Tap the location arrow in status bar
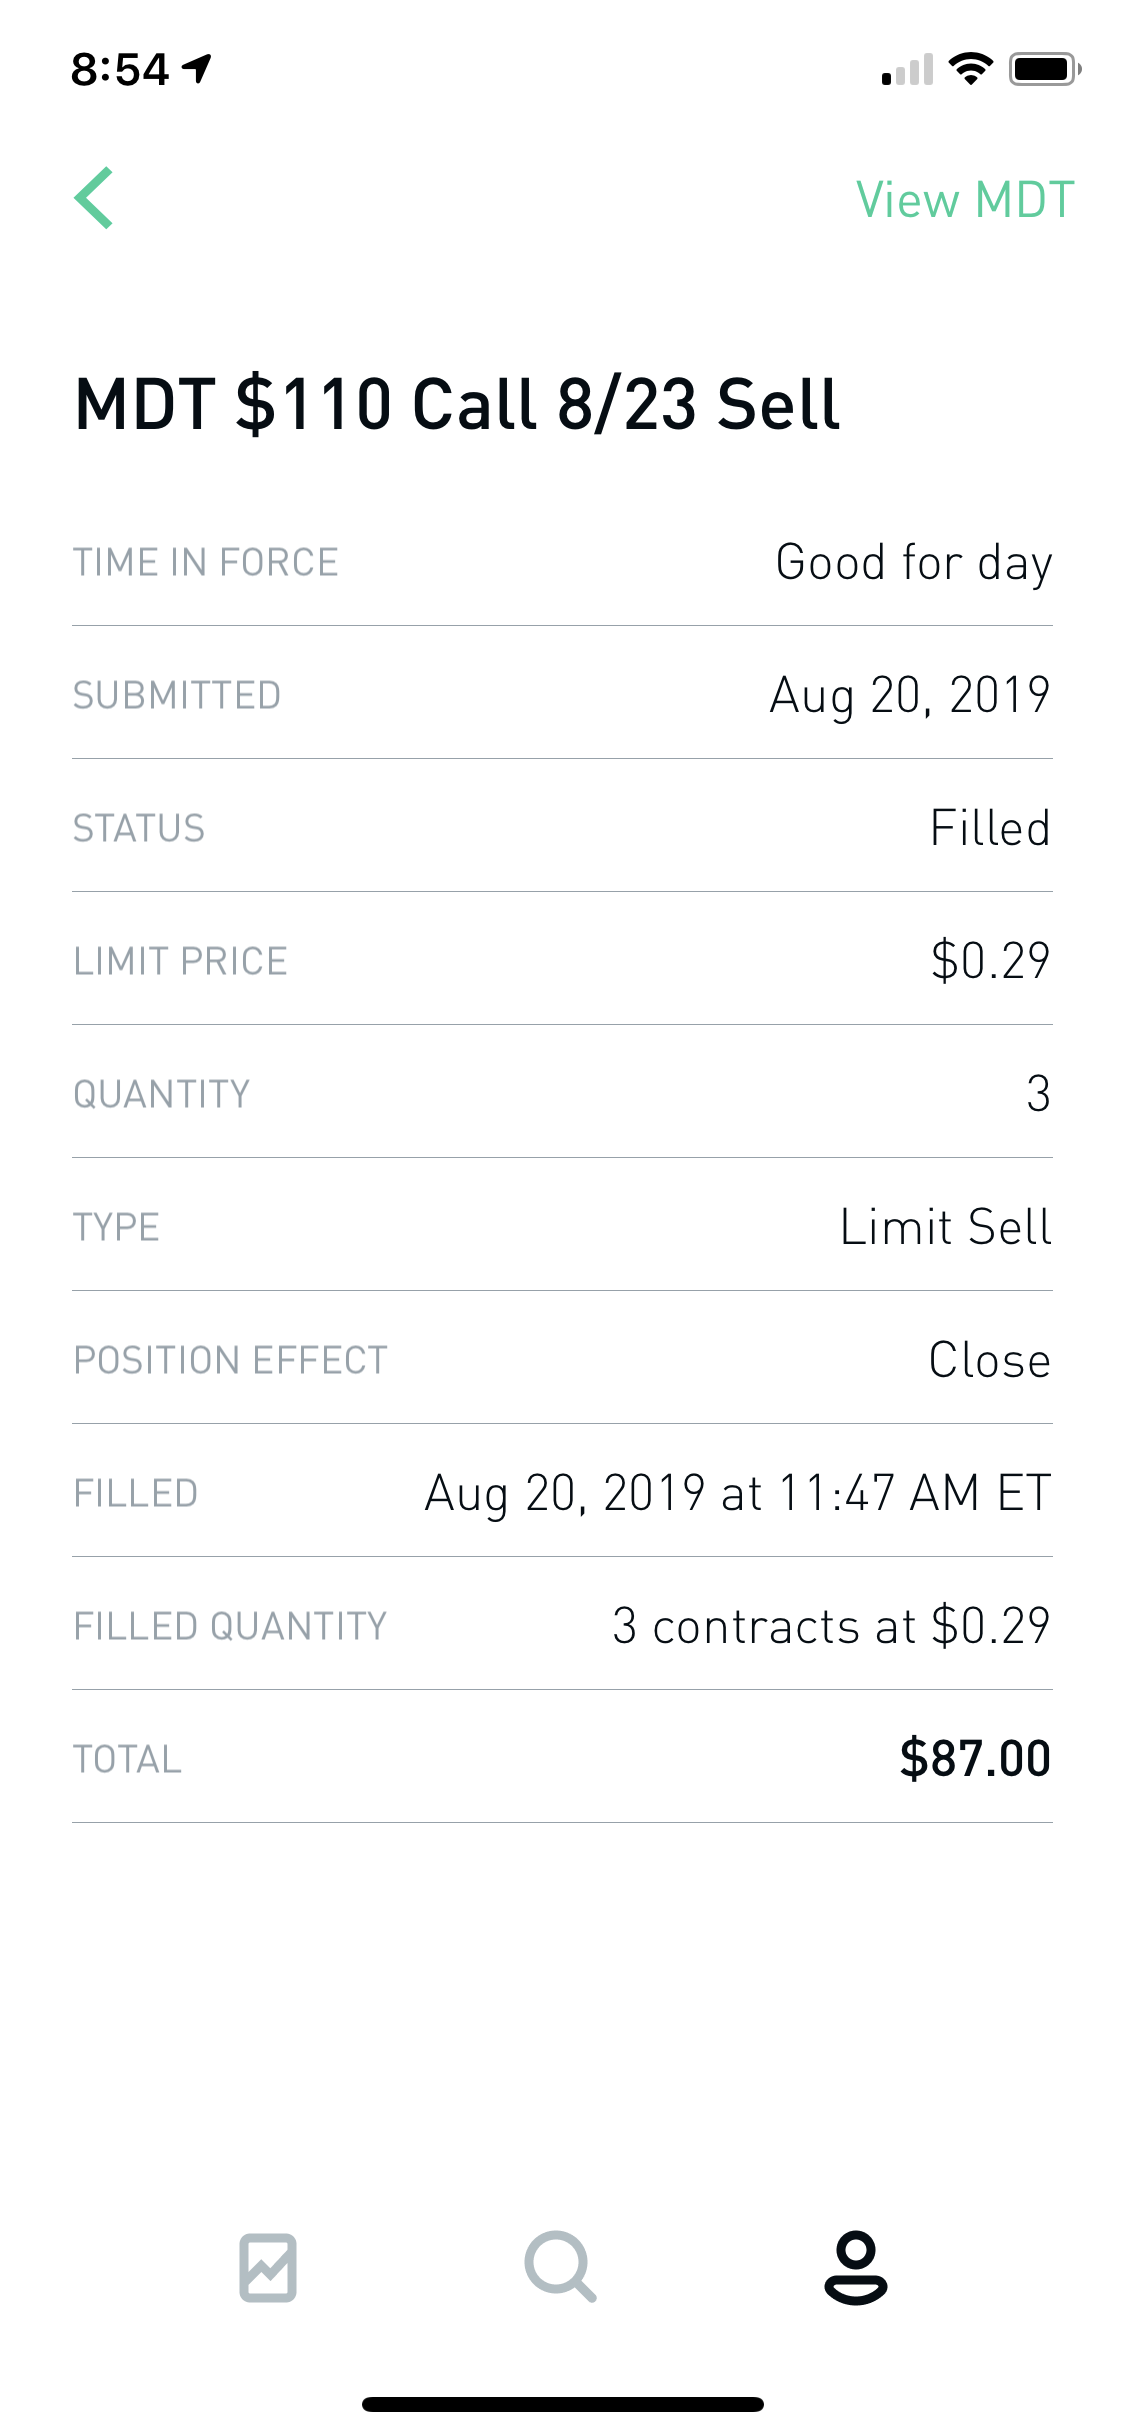Screen dimensions: 1125x2436 tap(197, 68)
